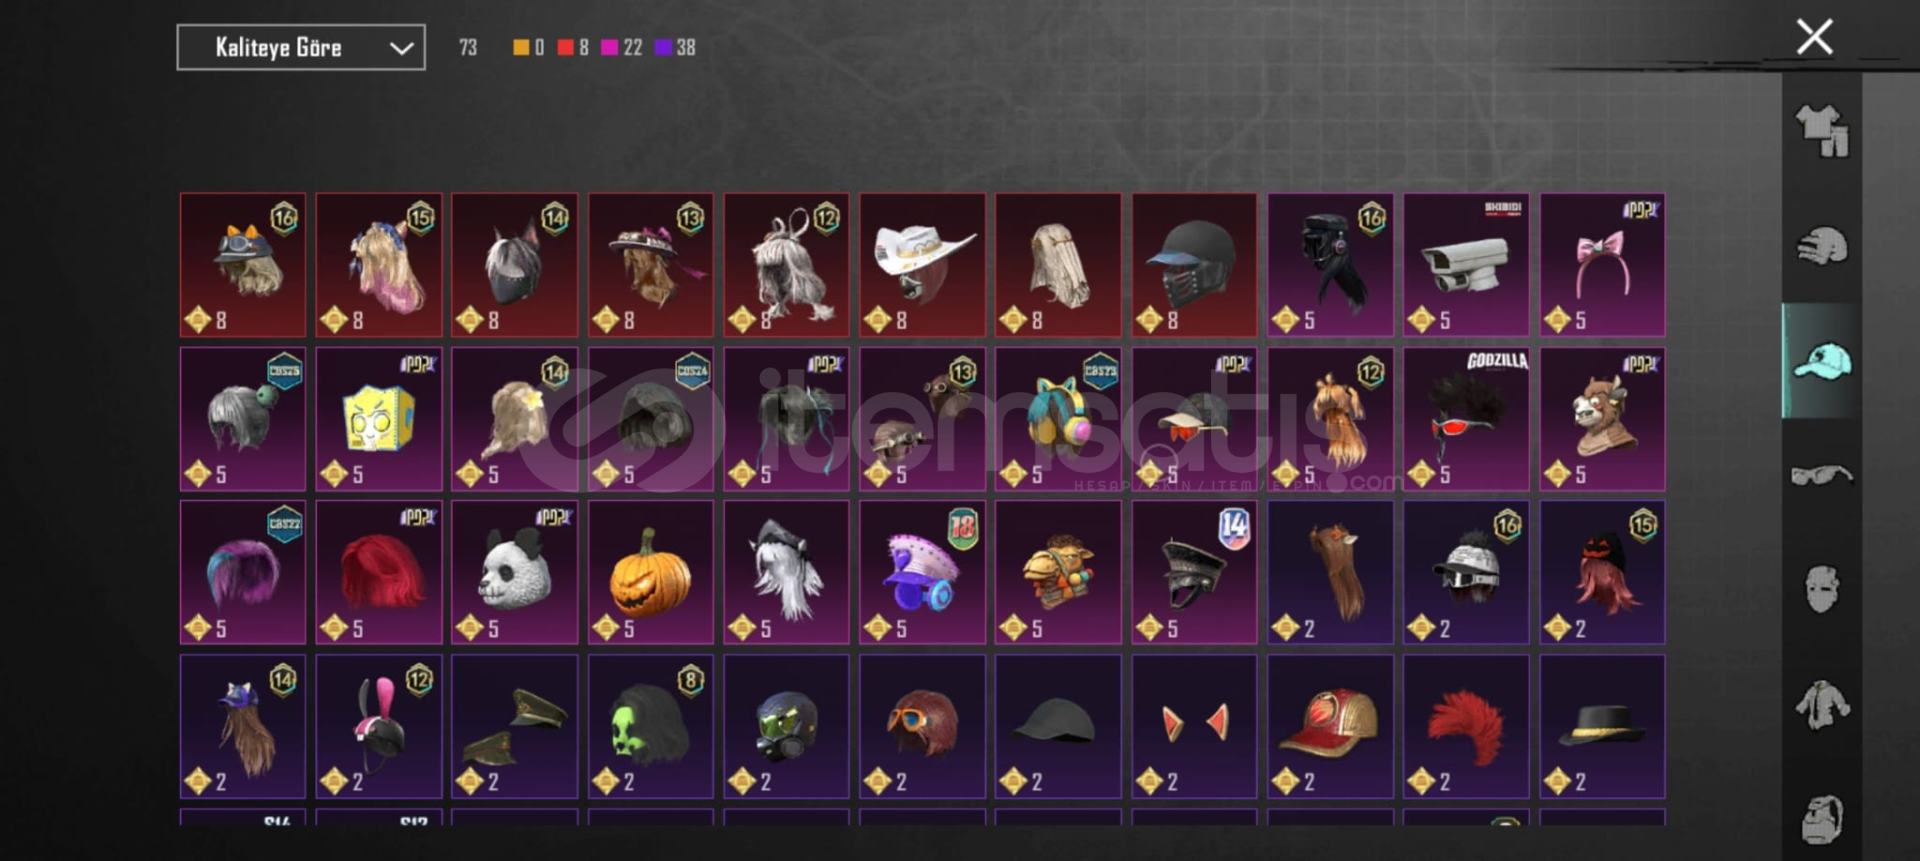The image size is (1920, 861).
Task: Pick the red and gold baseball cap
Action: click(1330, 726)
